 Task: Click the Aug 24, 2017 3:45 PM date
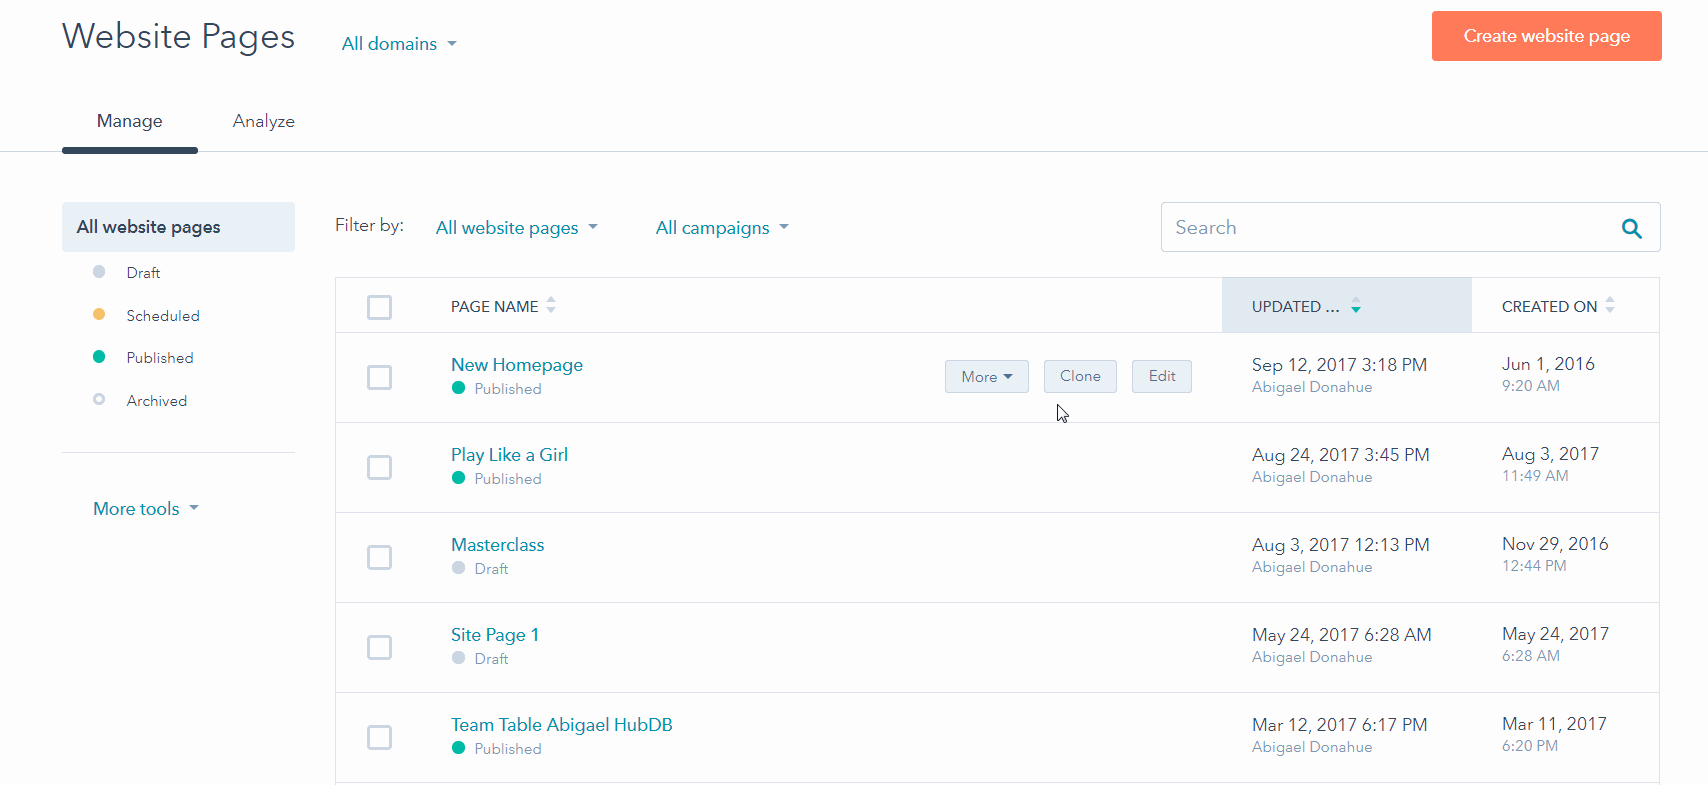click(1341, 455)
